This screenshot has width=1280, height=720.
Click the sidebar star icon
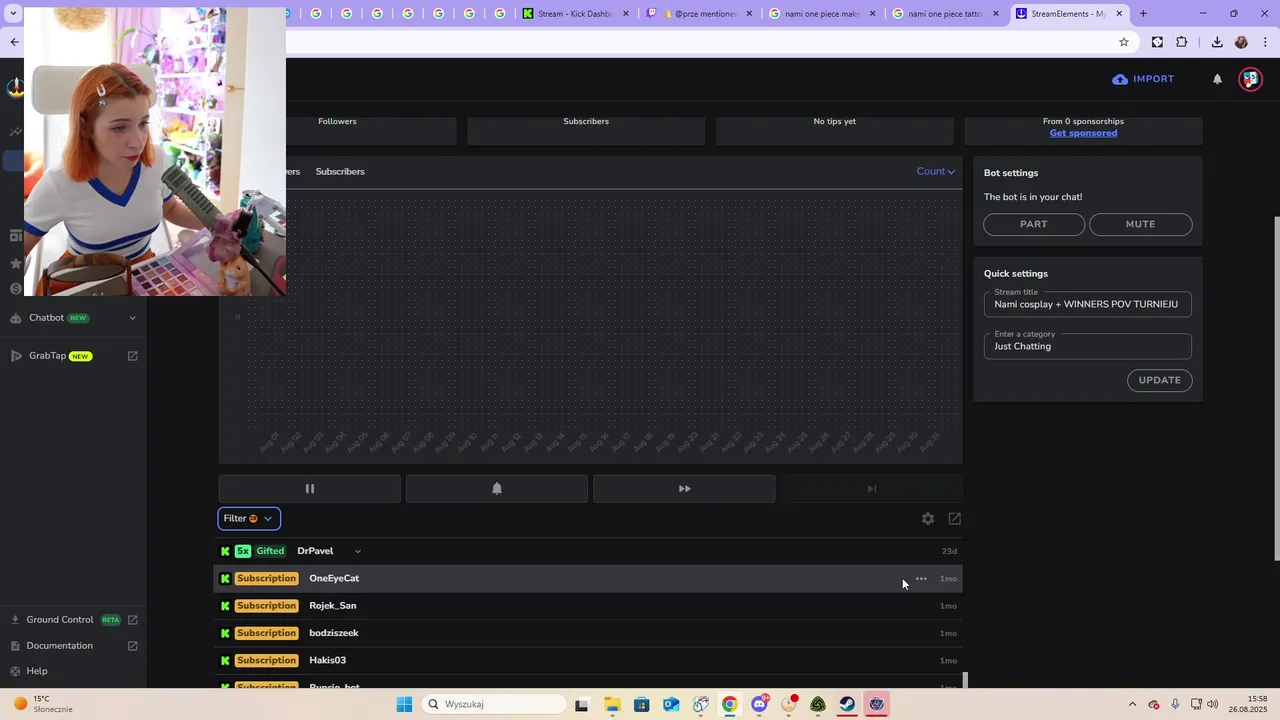pos(15,263)
